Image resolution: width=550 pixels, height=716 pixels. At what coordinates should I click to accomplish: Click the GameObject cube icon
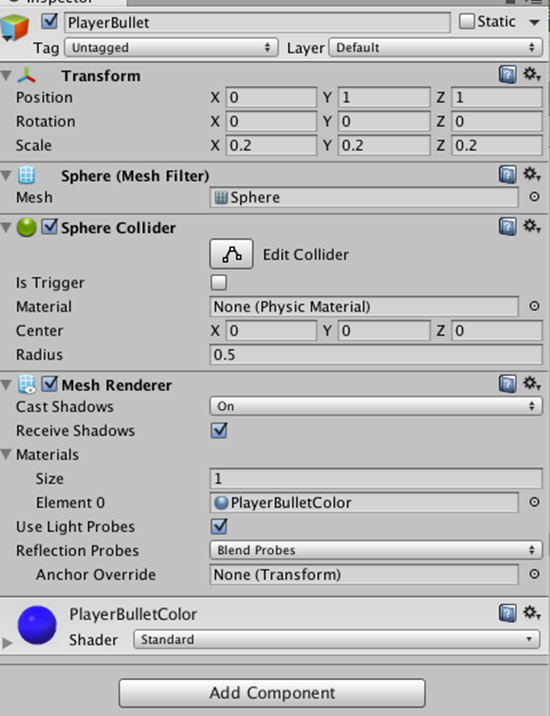[15, 27]
